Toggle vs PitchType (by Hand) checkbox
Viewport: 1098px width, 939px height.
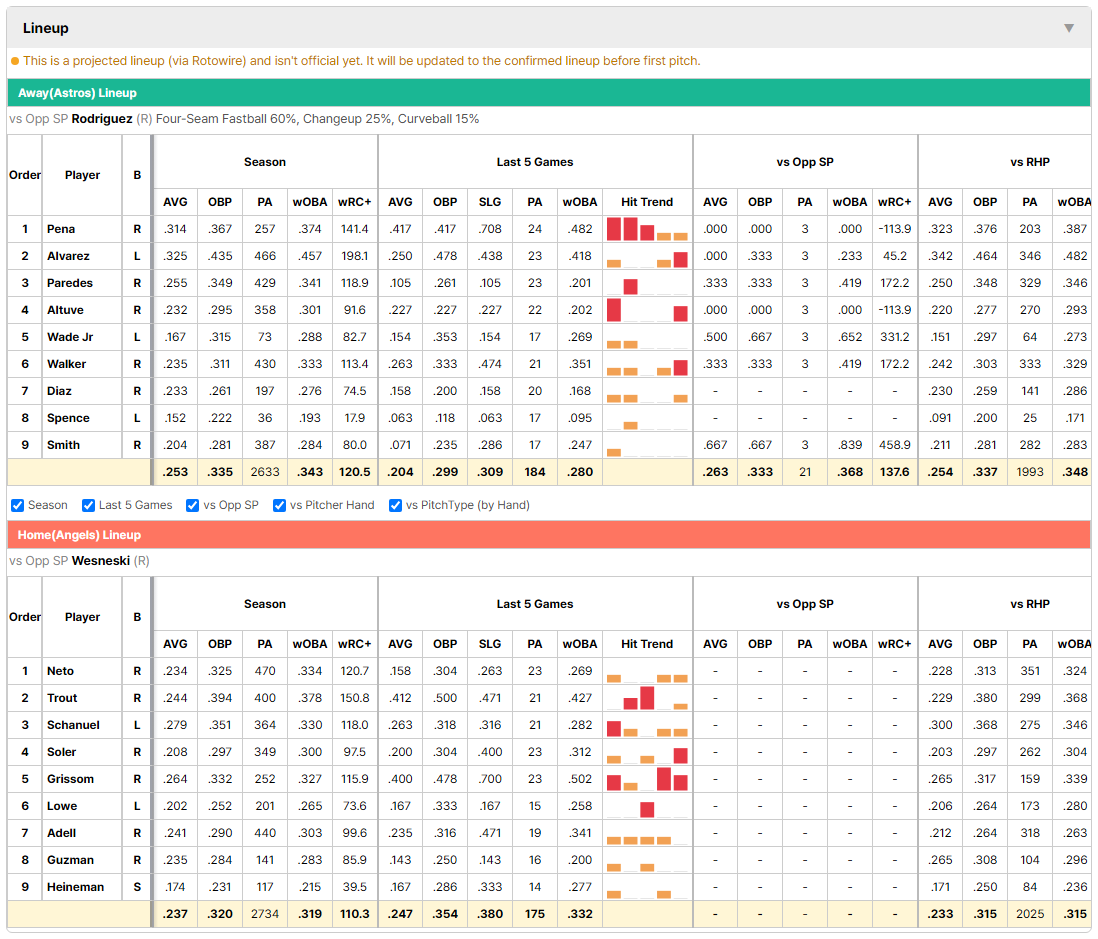(396, 506)
